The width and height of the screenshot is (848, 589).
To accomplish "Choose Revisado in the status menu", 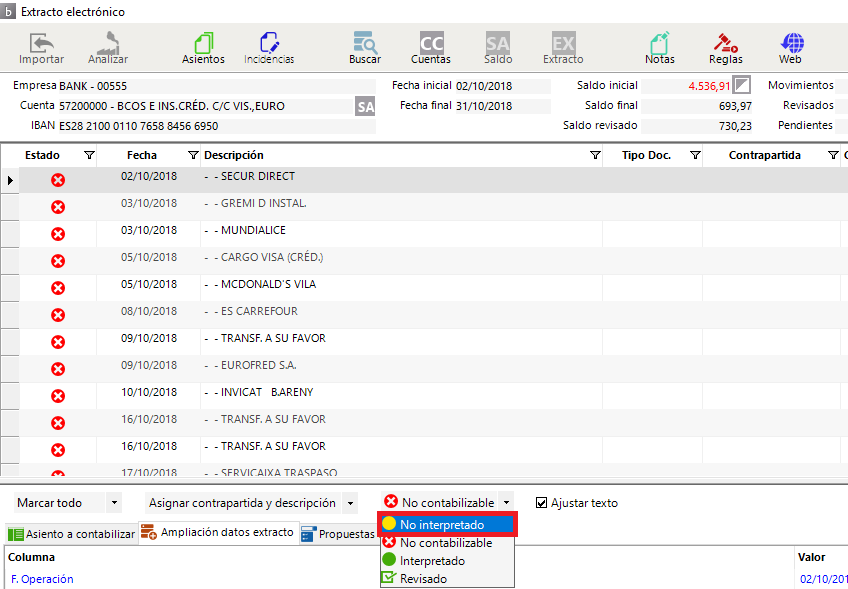I will pos(448,579).
